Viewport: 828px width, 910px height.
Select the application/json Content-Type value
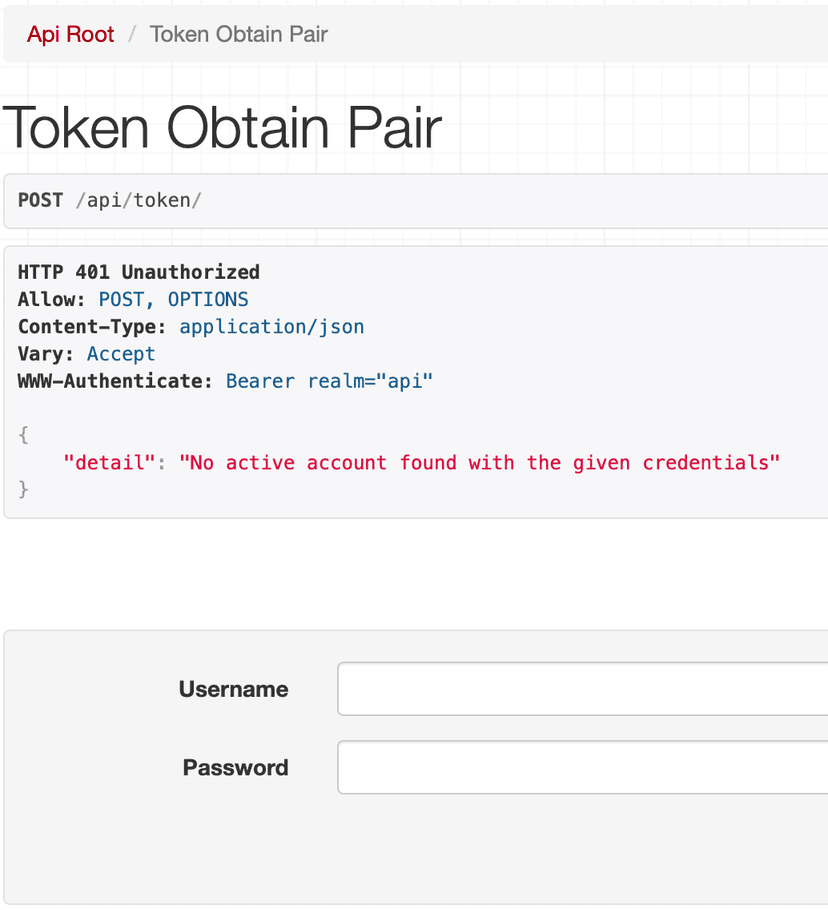point(271,326)
